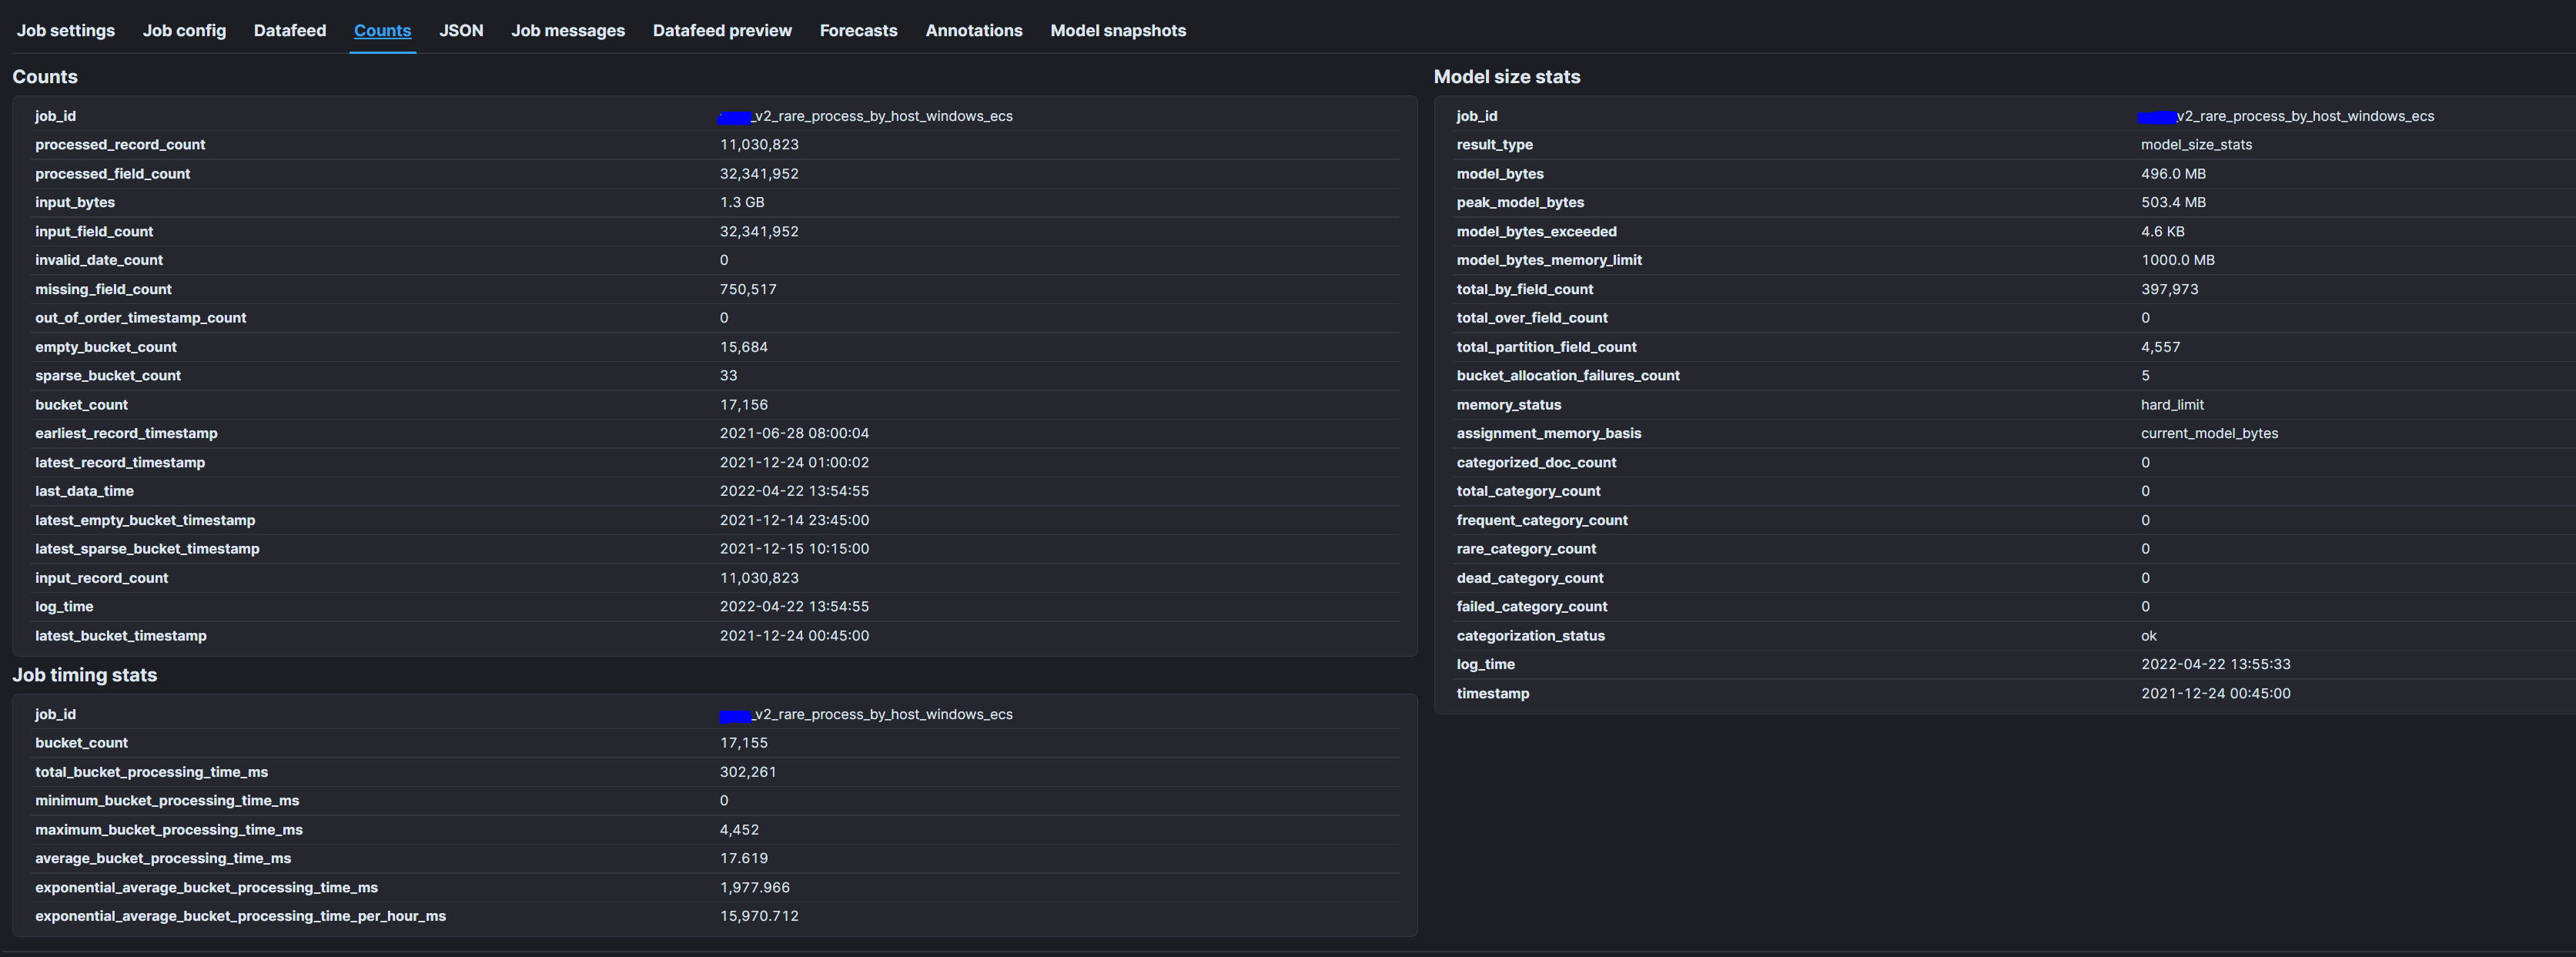
Task: Click the bucket_allocation_failures_count row label
Action: click(x=1567, y=376)
